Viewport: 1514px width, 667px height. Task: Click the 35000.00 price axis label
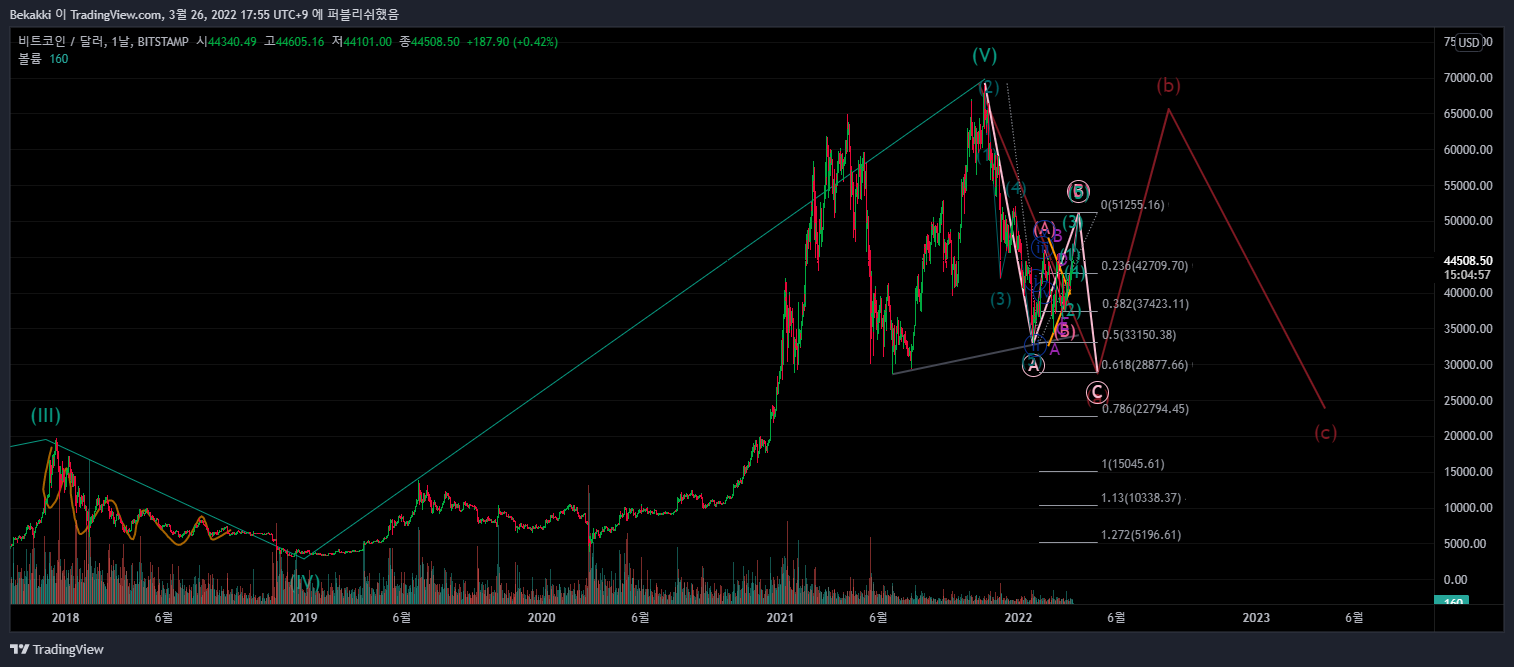point(1468,329)
